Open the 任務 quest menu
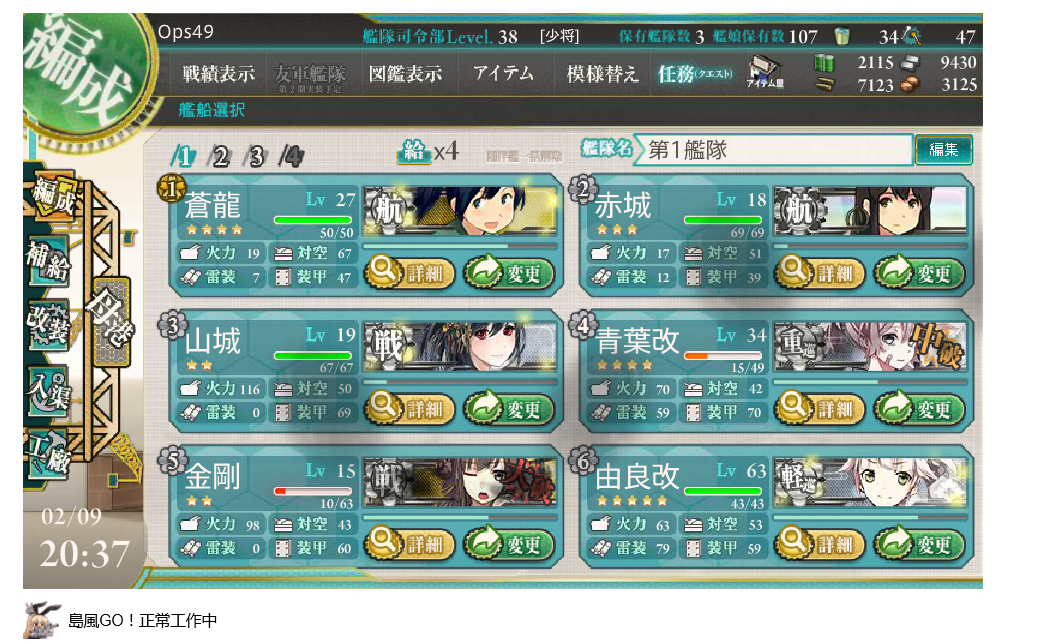 (696, 74)
